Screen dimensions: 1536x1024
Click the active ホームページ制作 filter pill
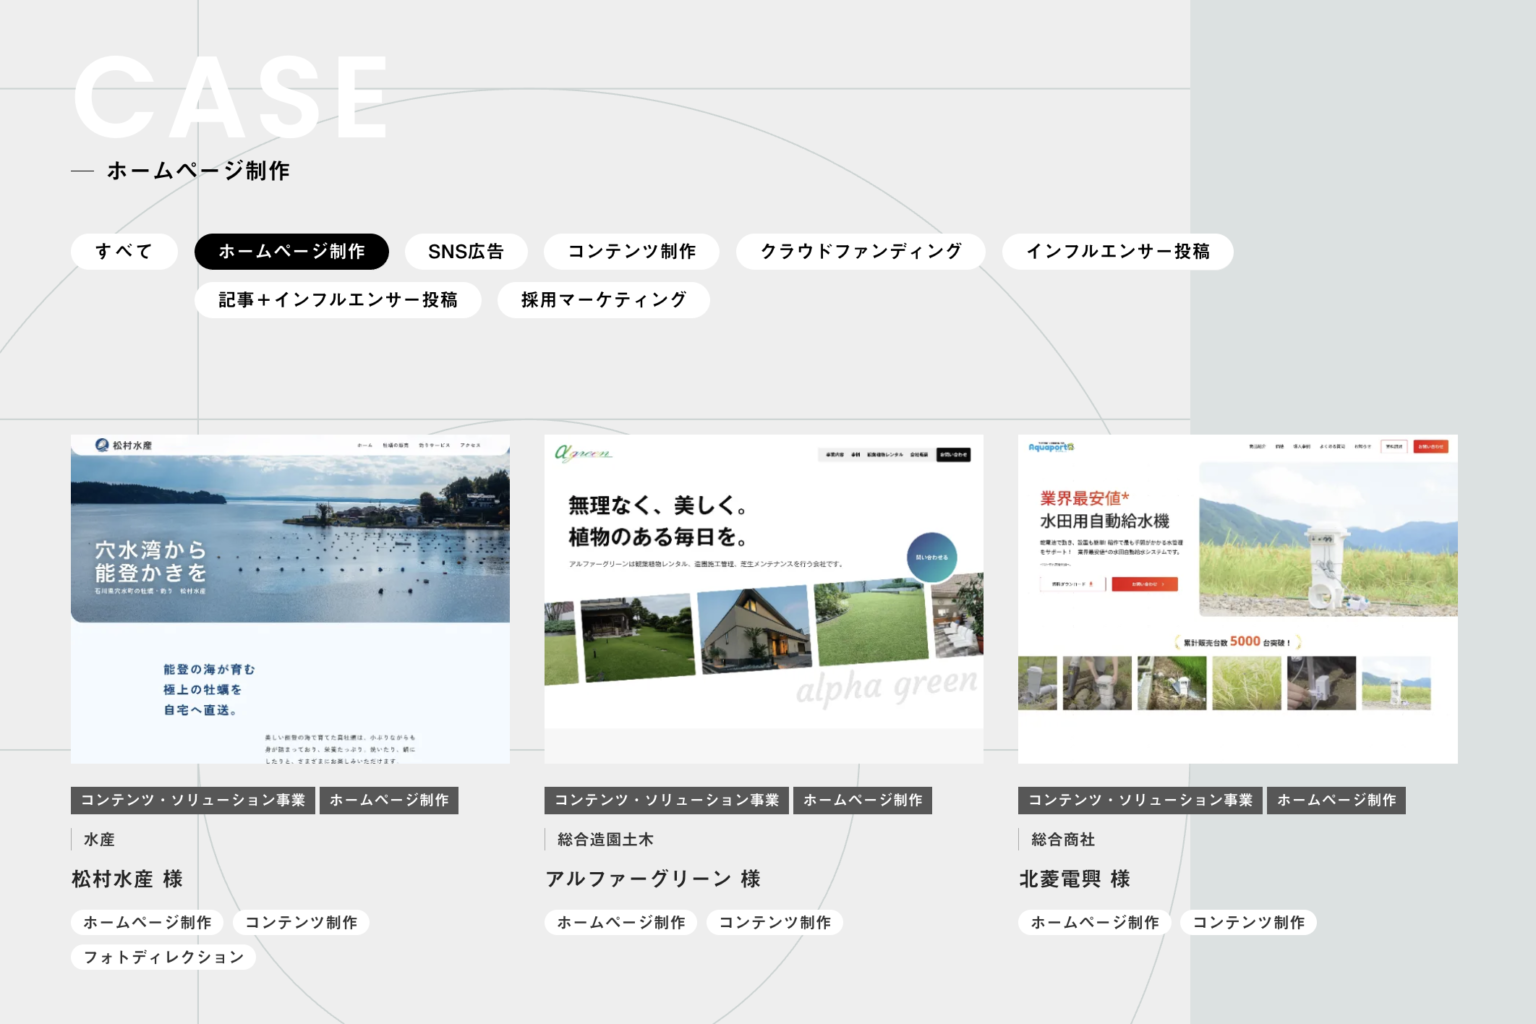(291, 251)
